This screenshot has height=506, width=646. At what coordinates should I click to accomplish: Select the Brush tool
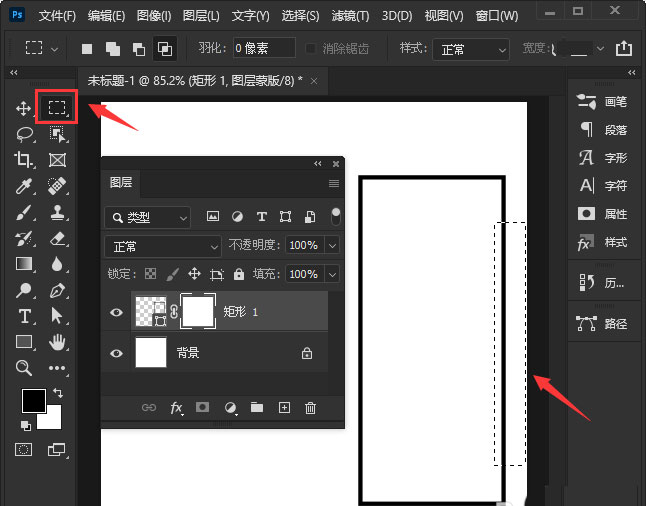pos(23,213)
